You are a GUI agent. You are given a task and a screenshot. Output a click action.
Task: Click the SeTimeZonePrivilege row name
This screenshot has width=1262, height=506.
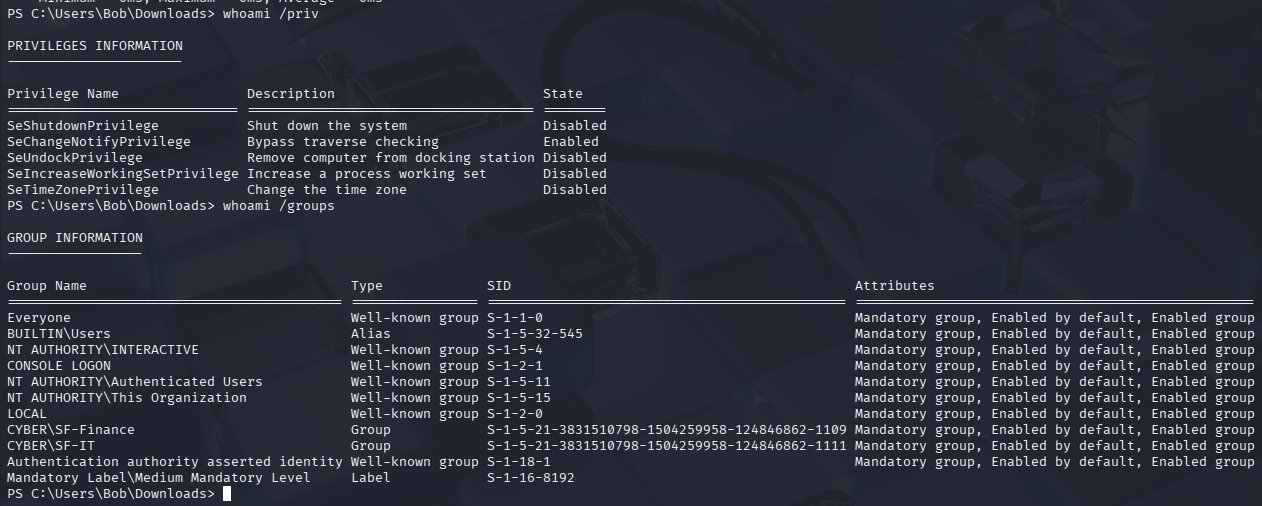[83, 190]
